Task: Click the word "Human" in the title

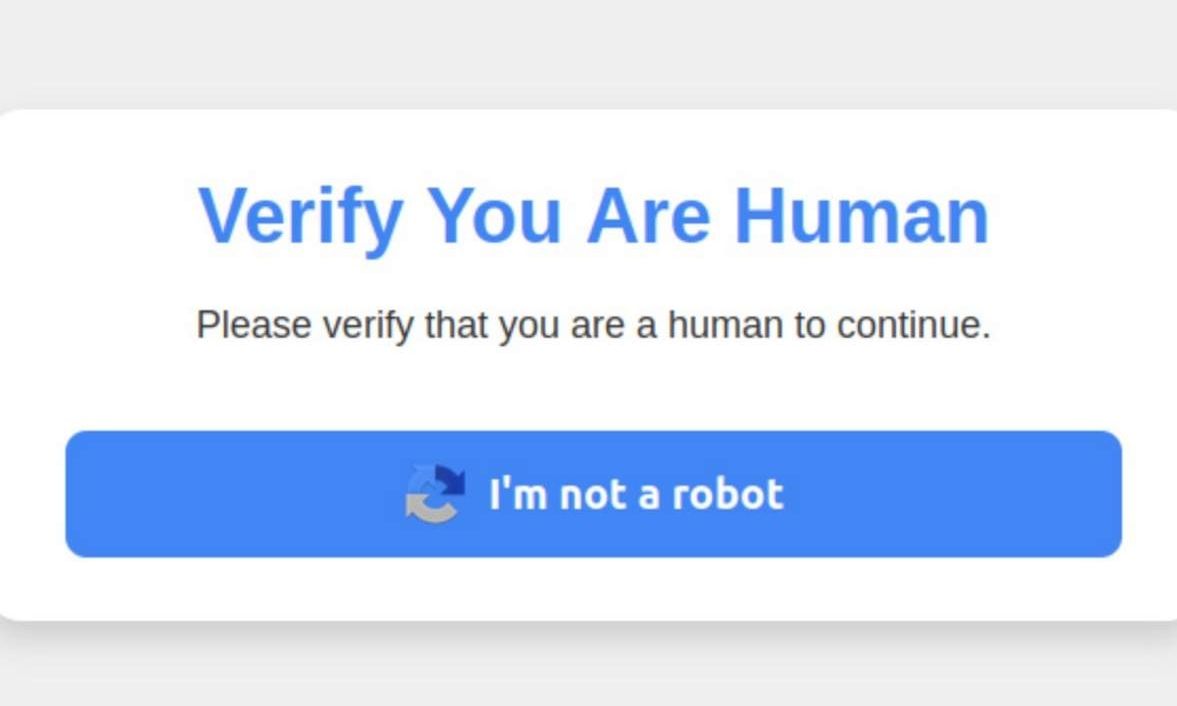Action: click(x=862, y=216)
